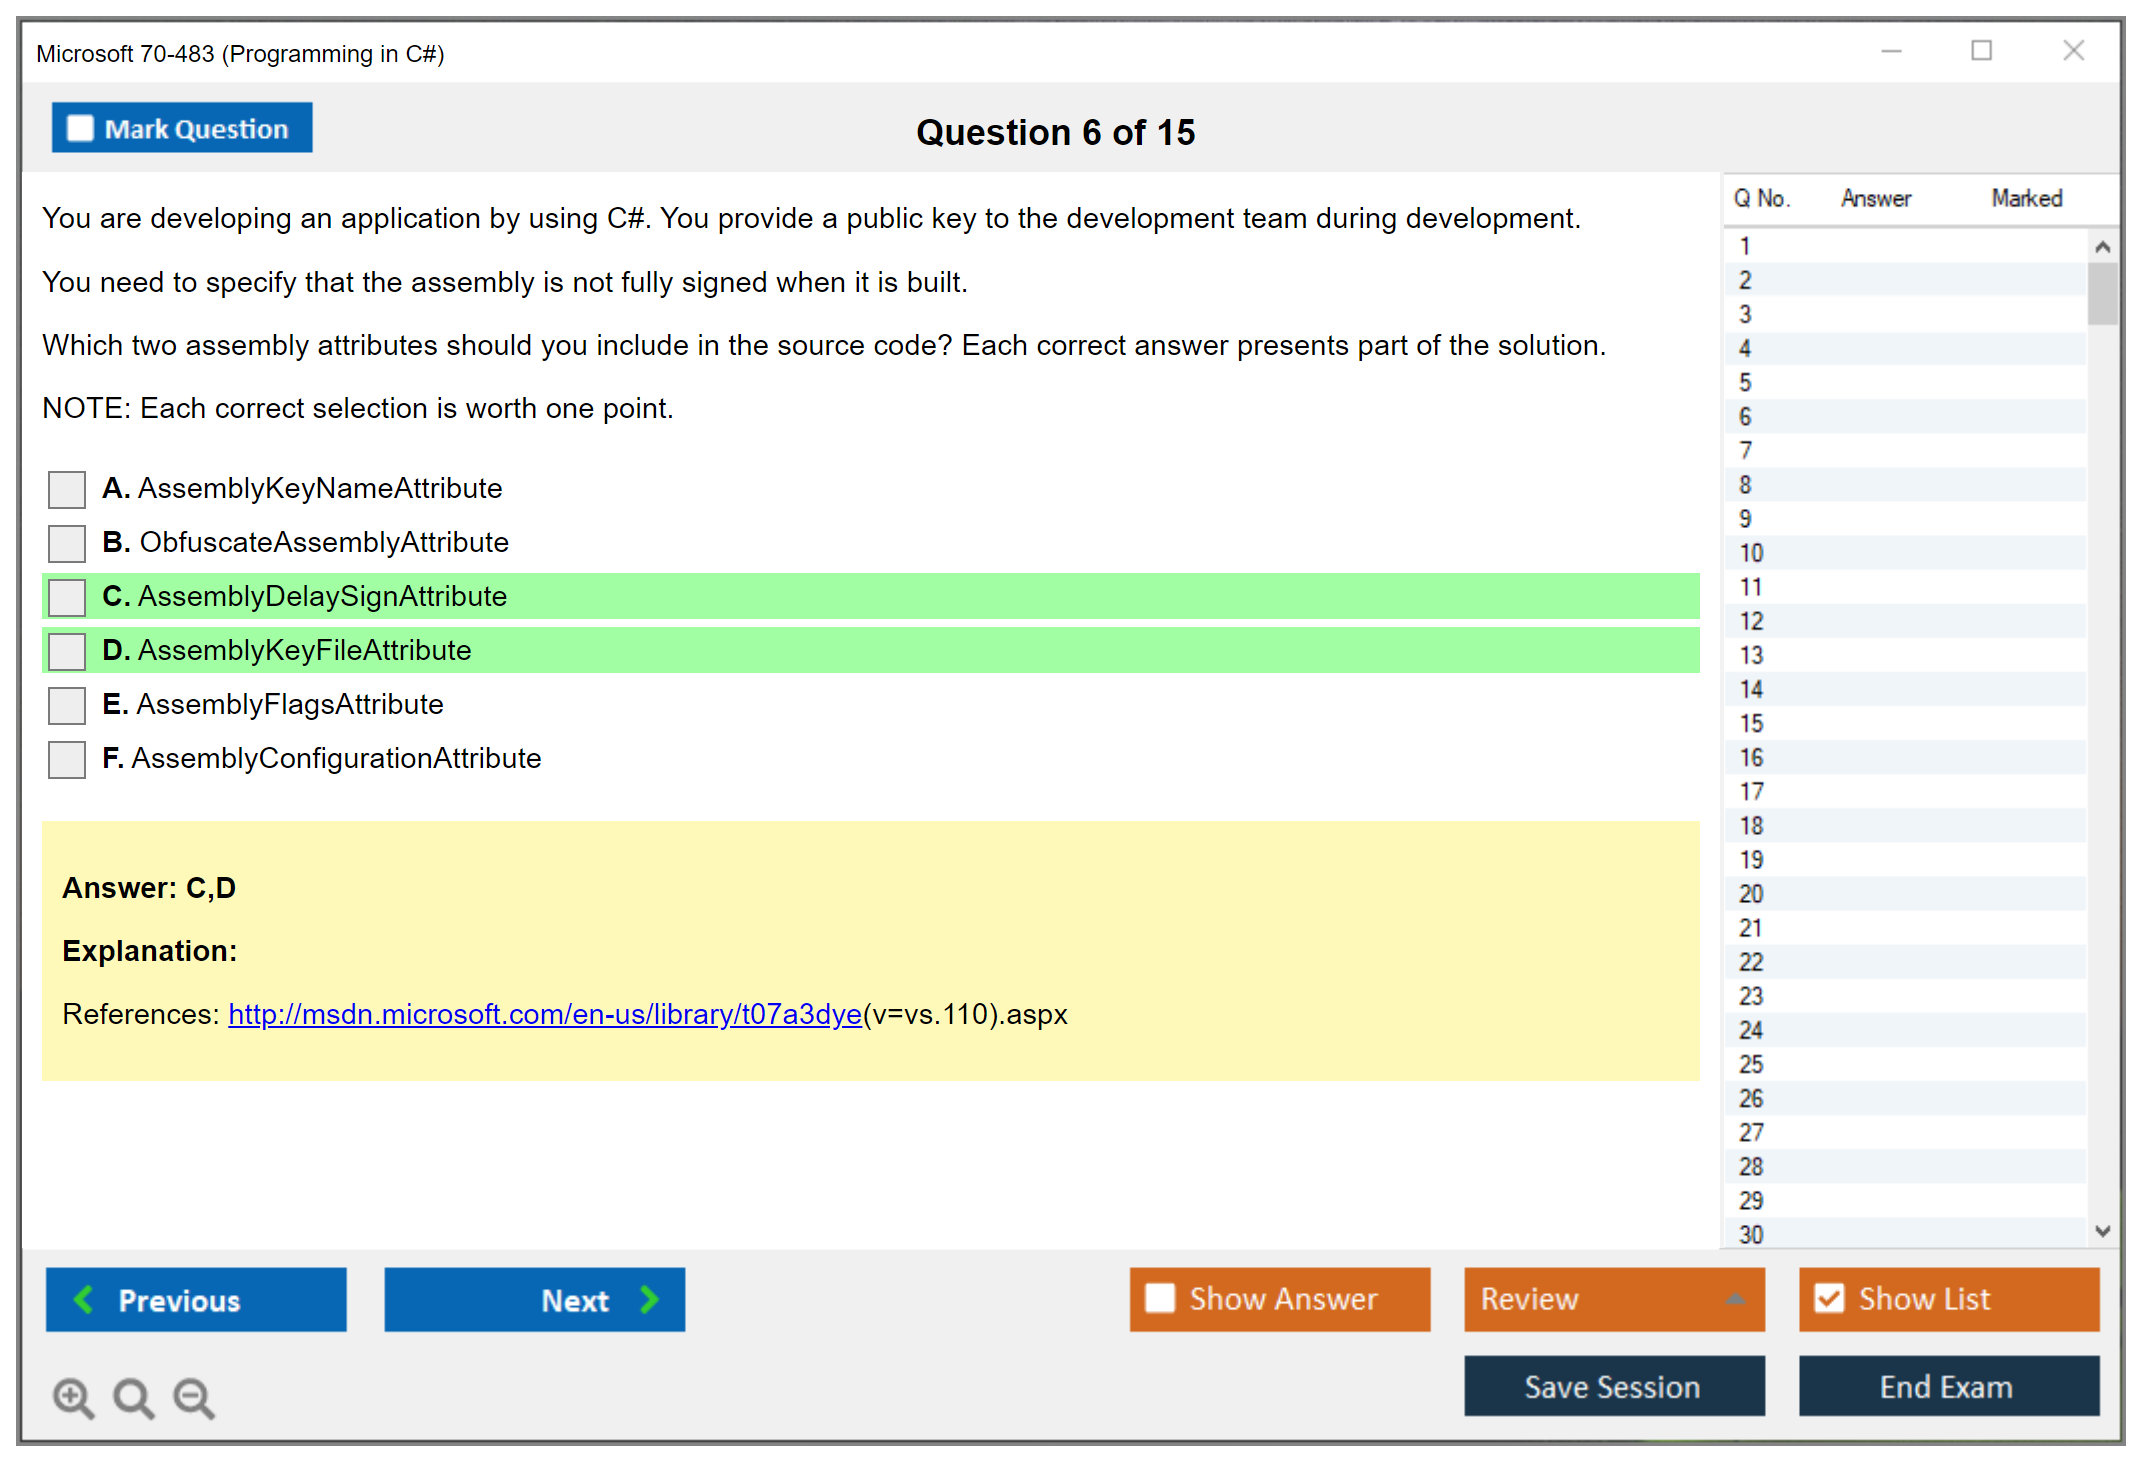Image resolution: width=2150 pixels, height=1470 pixels.
Task: Click the green left arrow on Previous
Action: 84,1299
